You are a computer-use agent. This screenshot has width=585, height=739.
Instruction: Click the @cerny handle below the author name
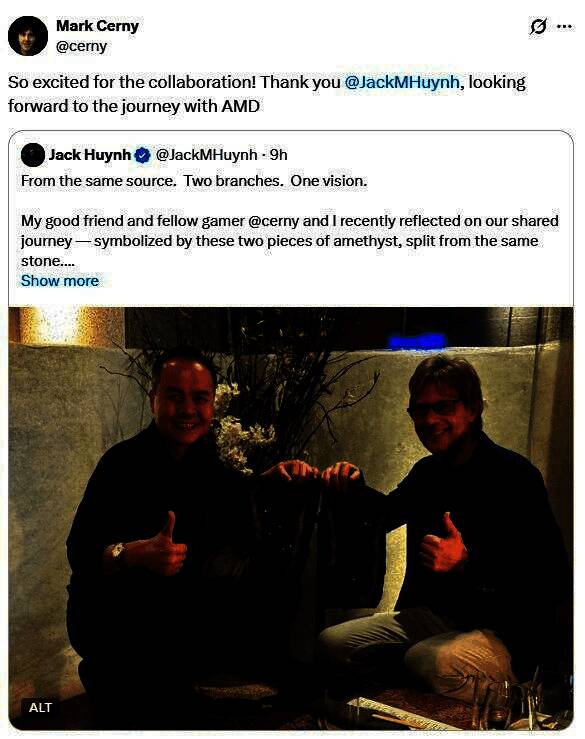[x=81, y=46]
